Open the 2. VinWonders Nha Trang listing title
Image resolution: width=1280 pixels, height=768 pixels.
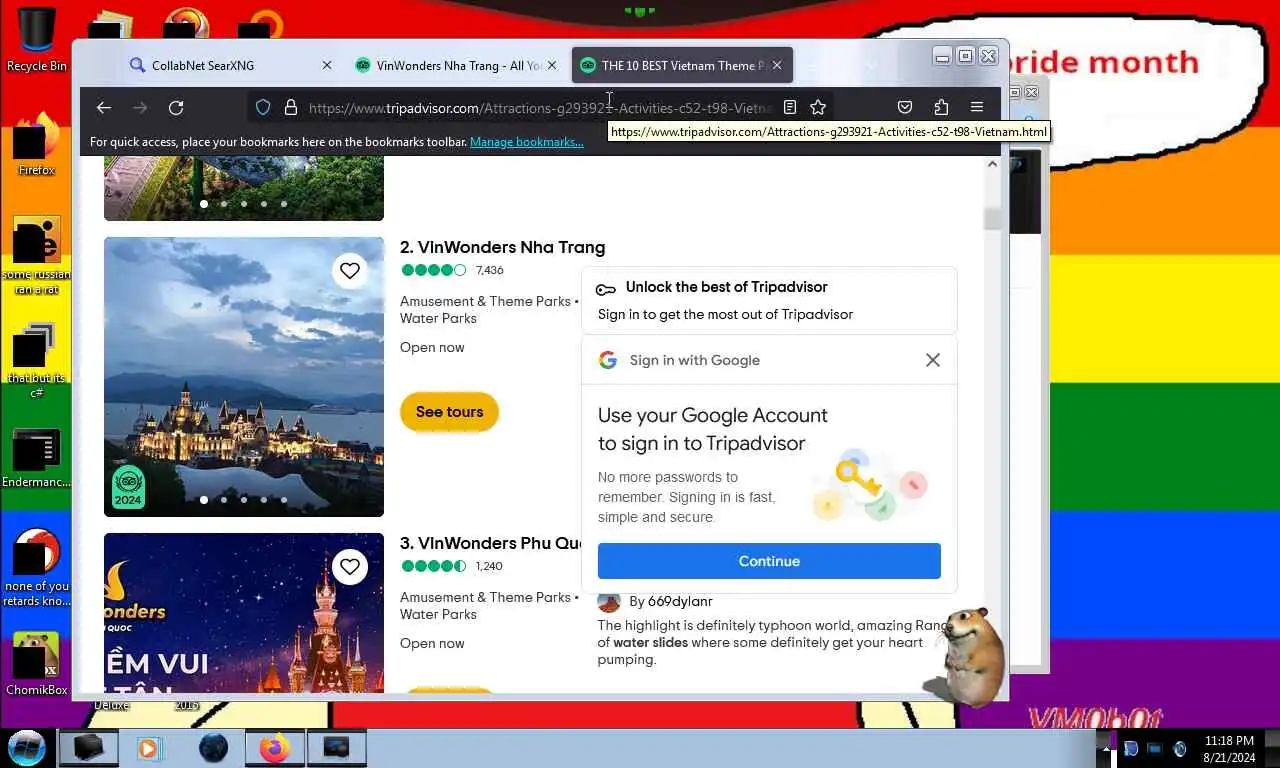point(502,247)
